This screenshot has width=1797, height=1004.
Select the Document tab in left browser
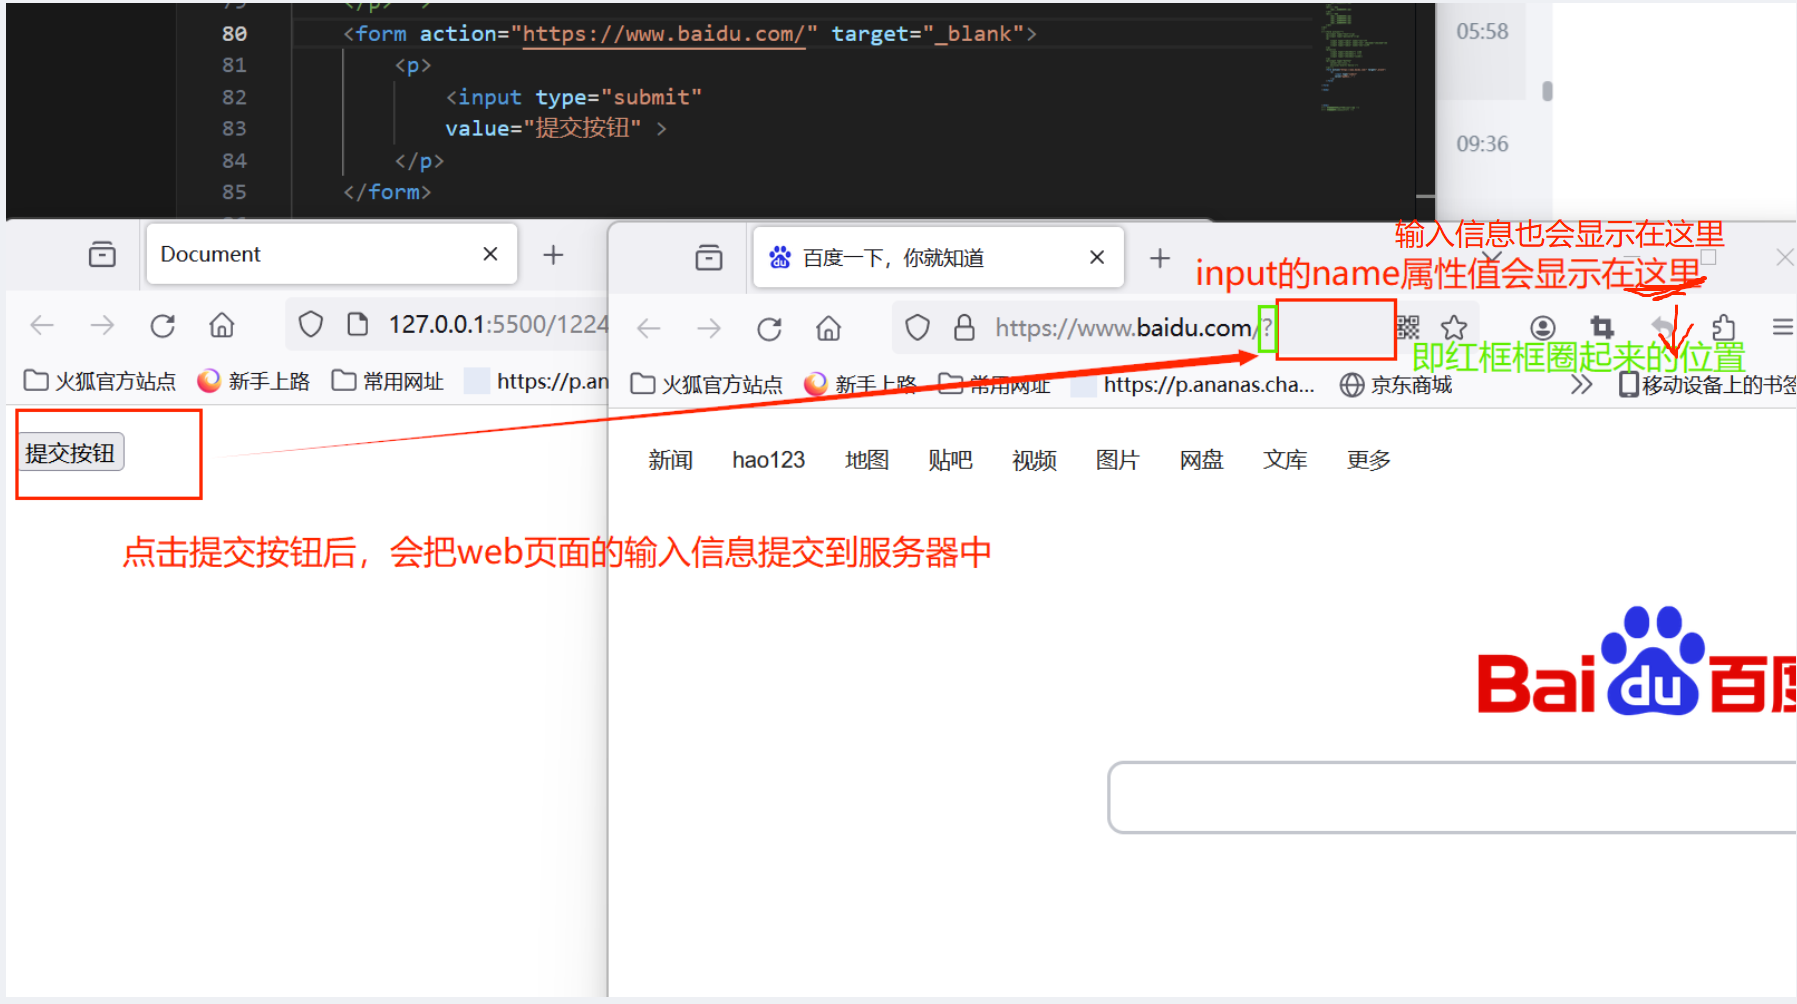point(331,254)
